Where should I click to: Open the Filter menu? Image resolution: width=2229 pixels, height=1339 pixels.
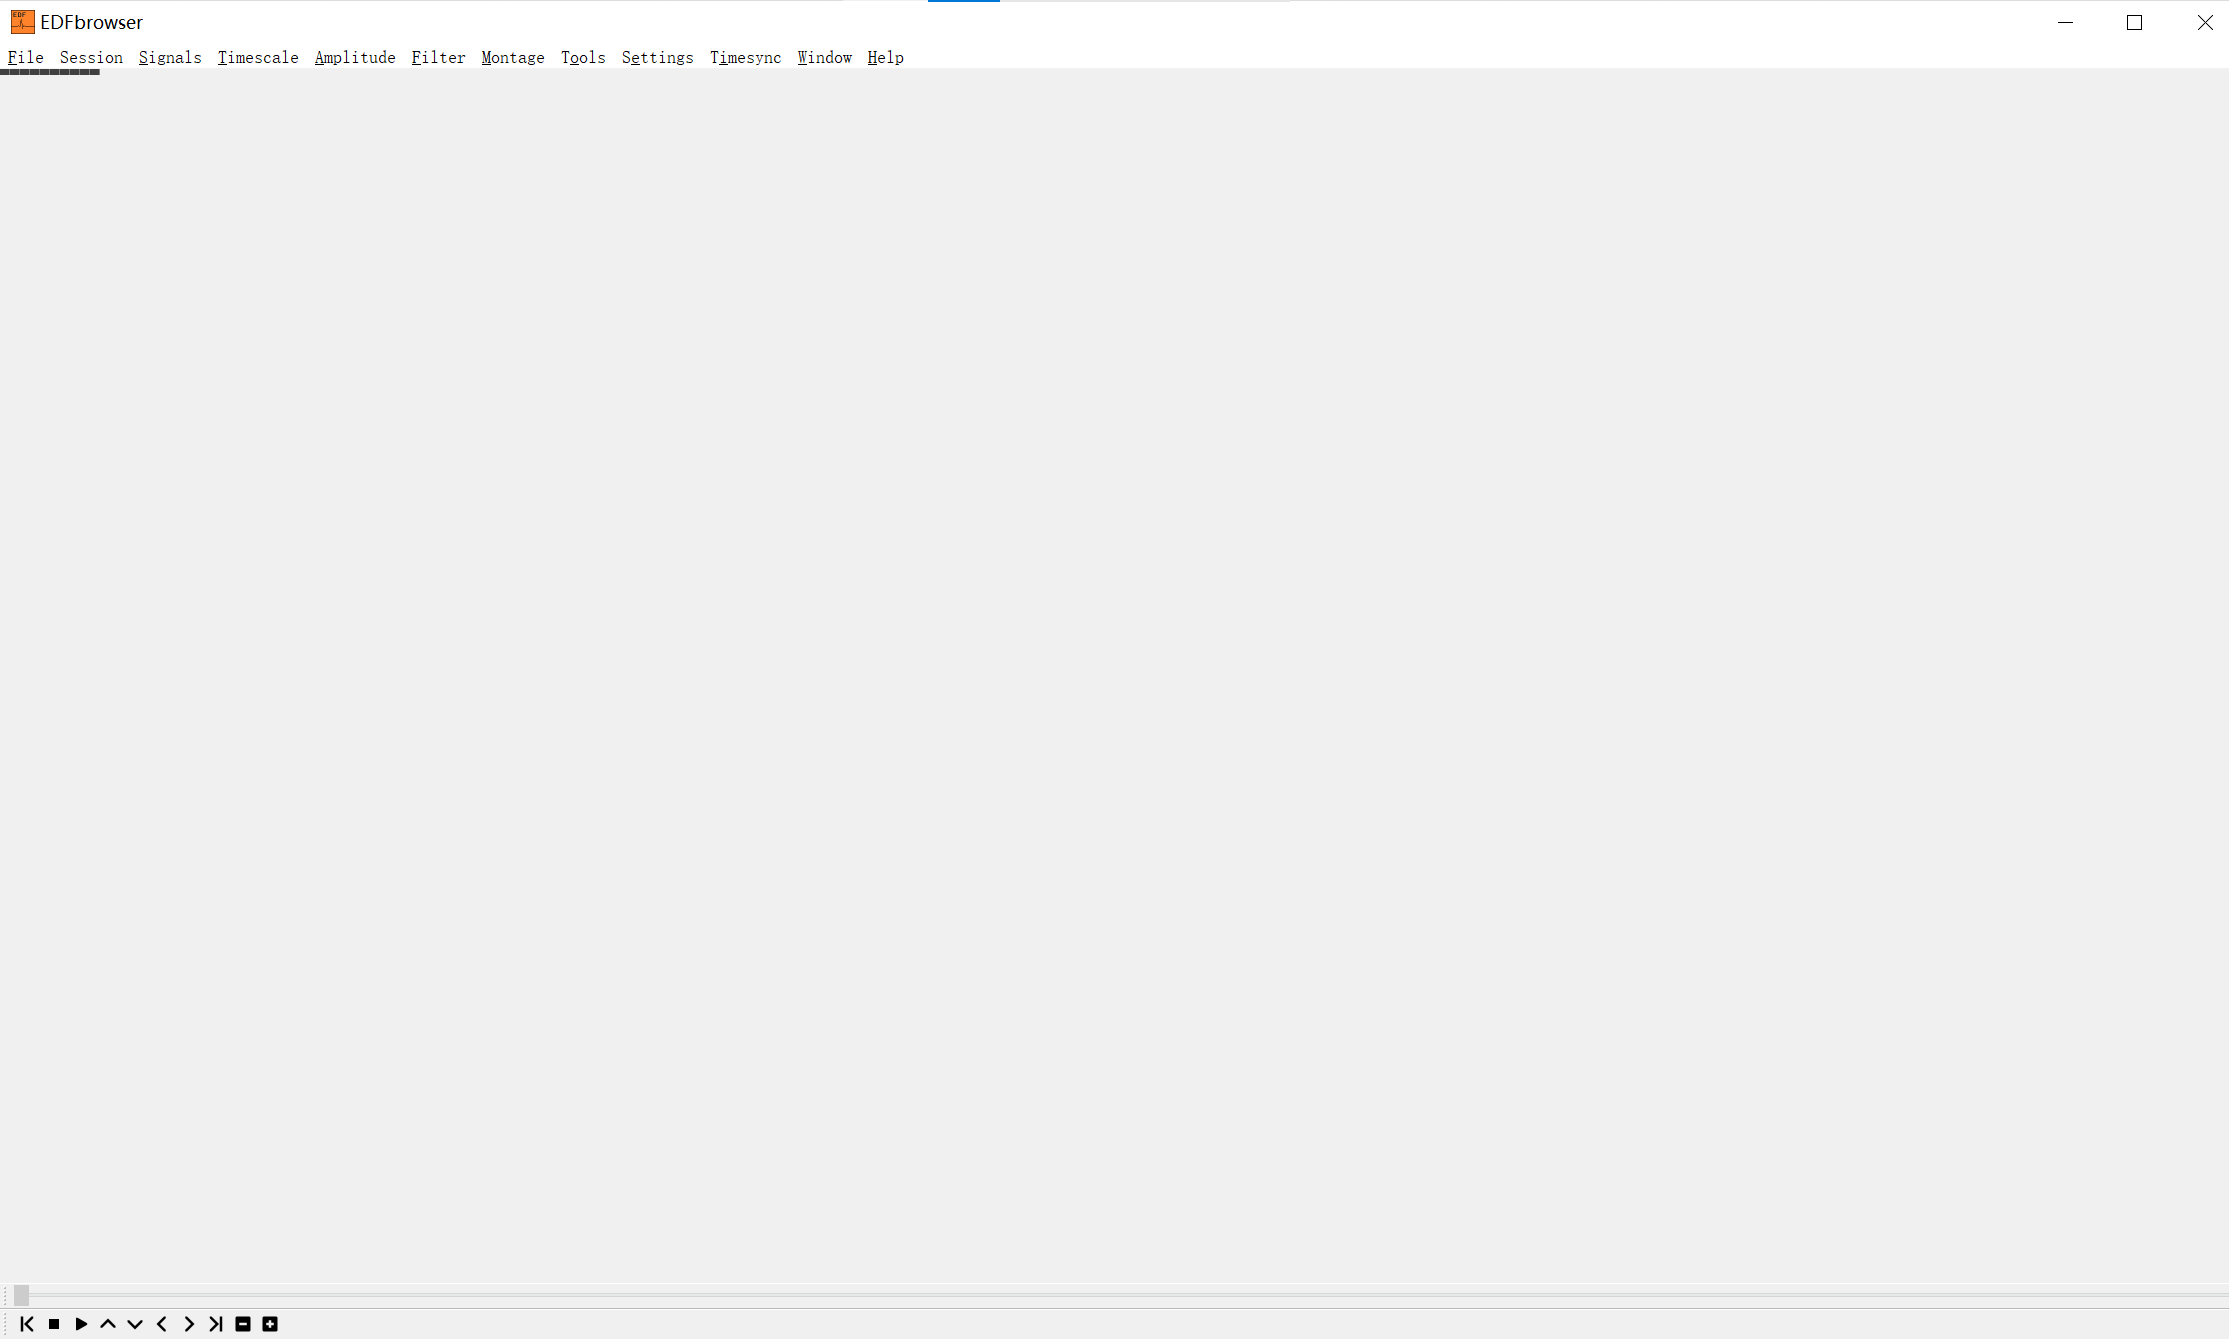(438, 58)
